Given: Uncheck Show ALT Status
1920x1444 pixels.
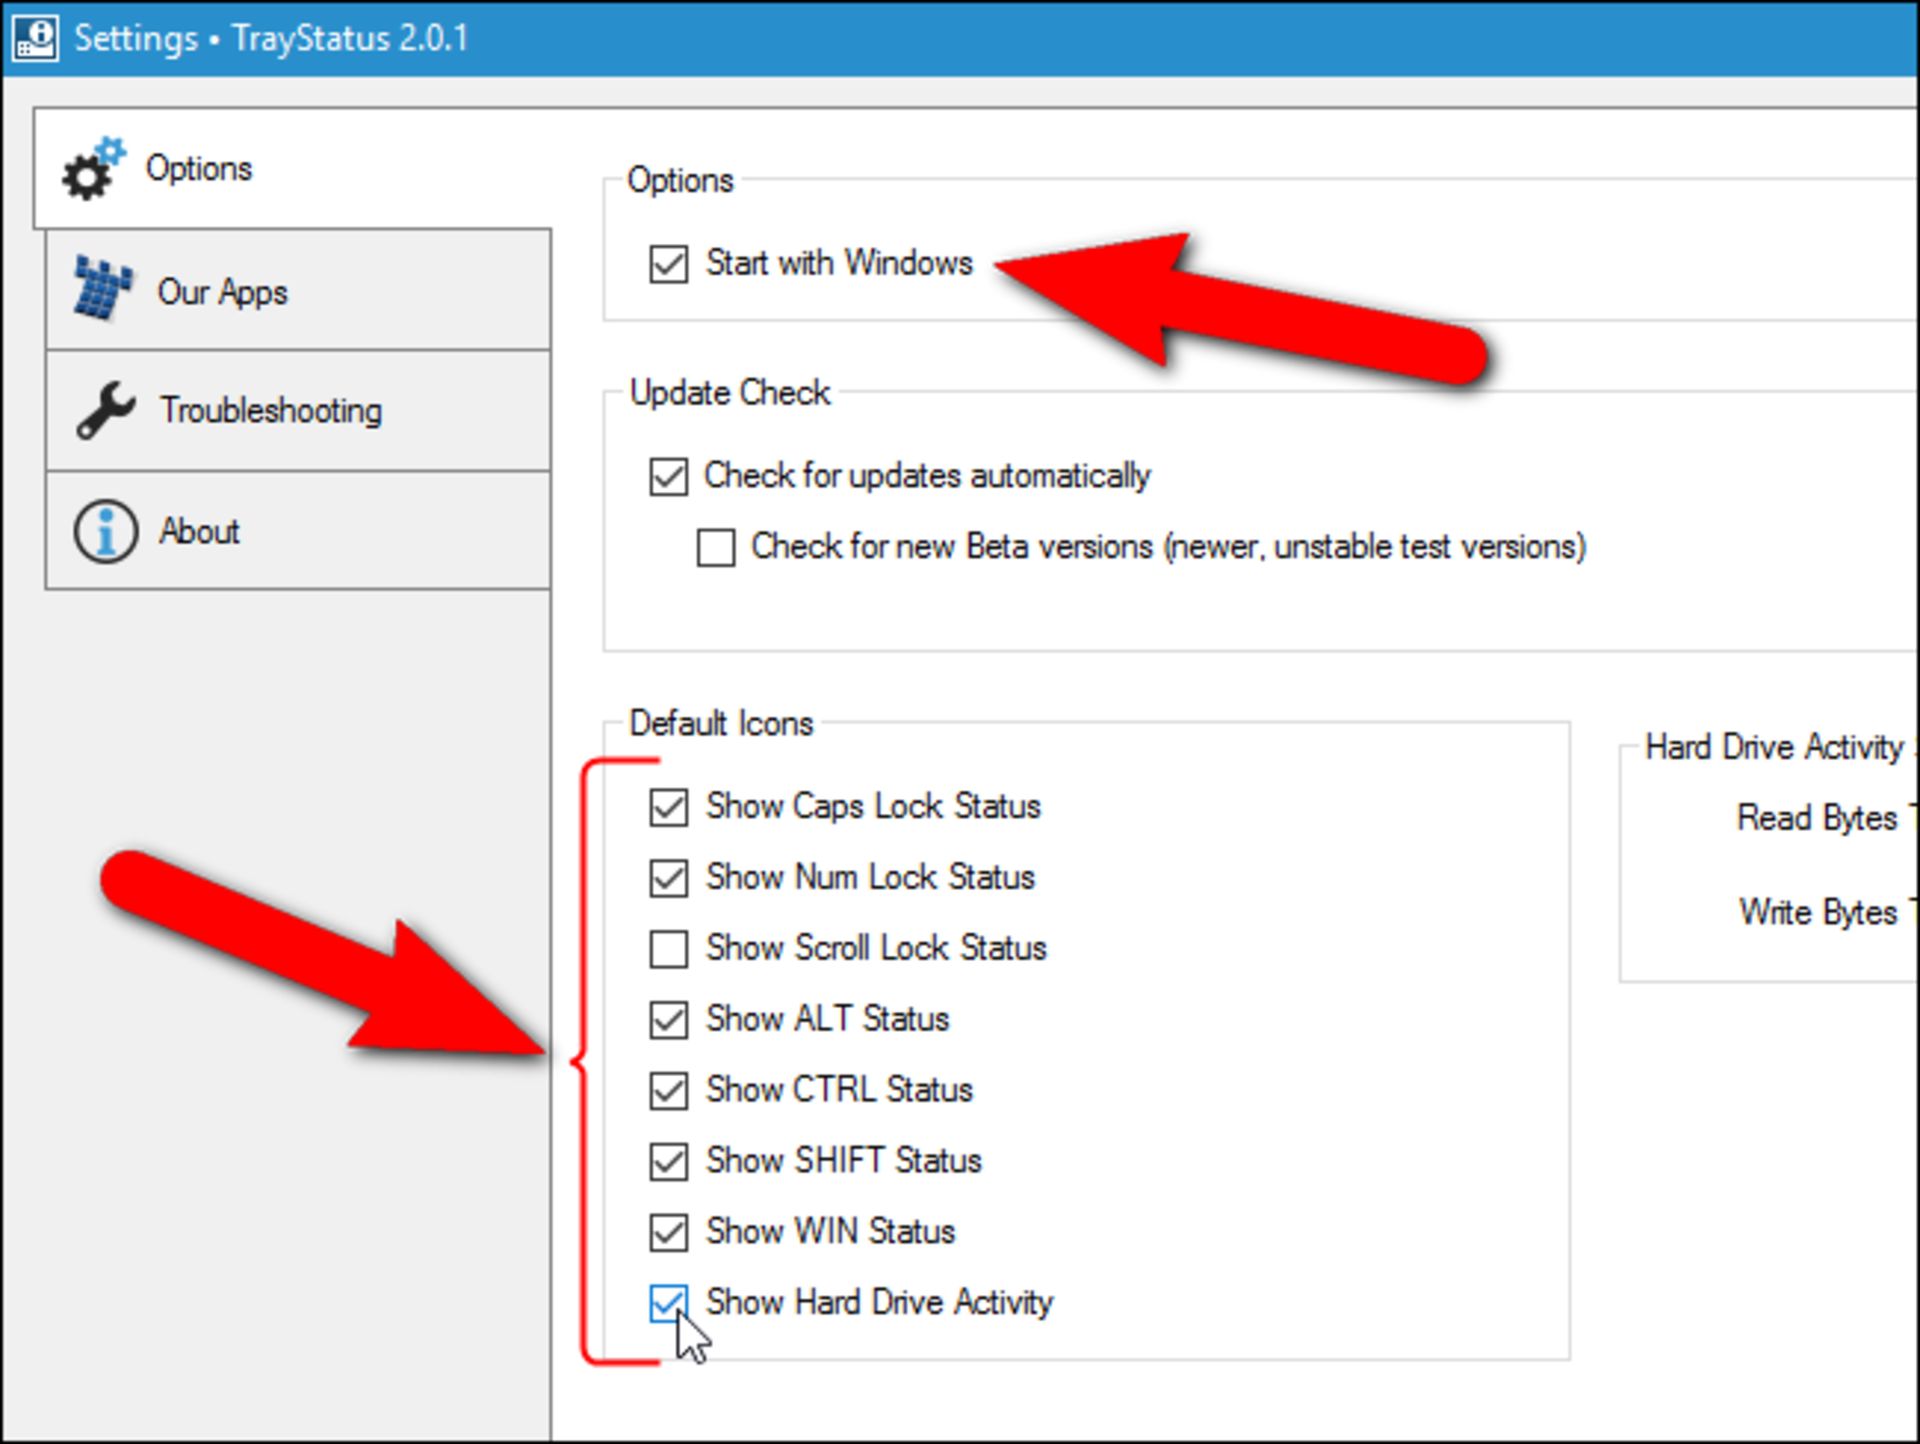Looking at the screenshot, I should pos(668,1020).
